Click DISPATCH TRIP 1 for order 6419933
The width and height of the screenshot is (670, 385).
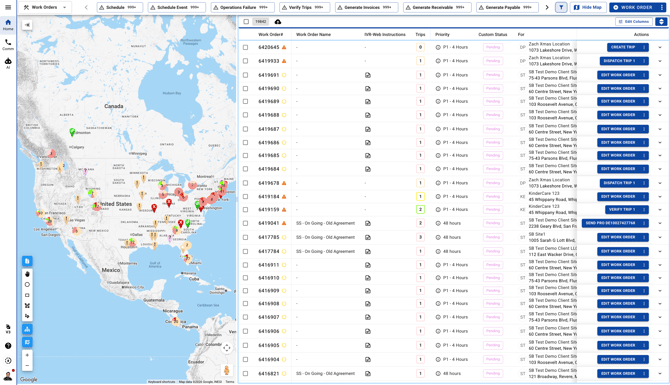(x=619, y=61)
